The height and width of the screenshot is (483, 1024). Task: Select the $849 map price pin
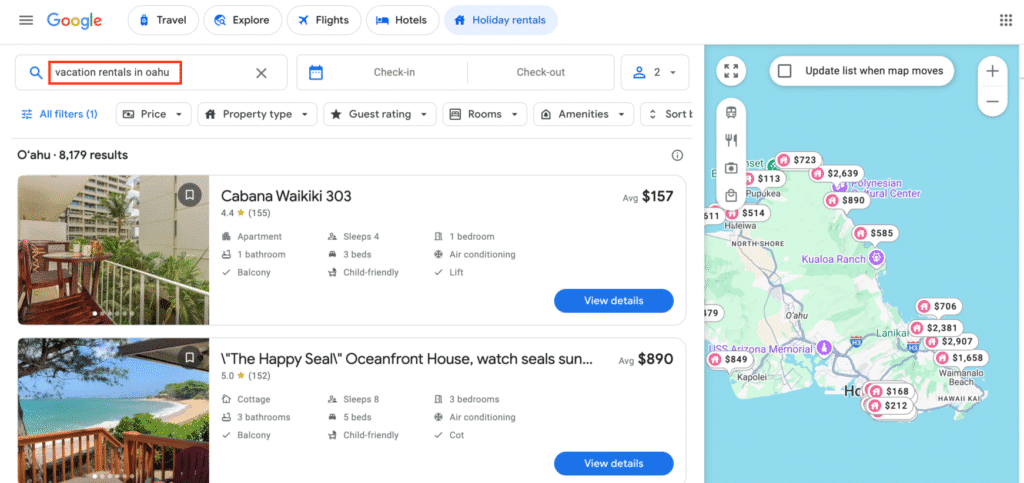(728, 359)
